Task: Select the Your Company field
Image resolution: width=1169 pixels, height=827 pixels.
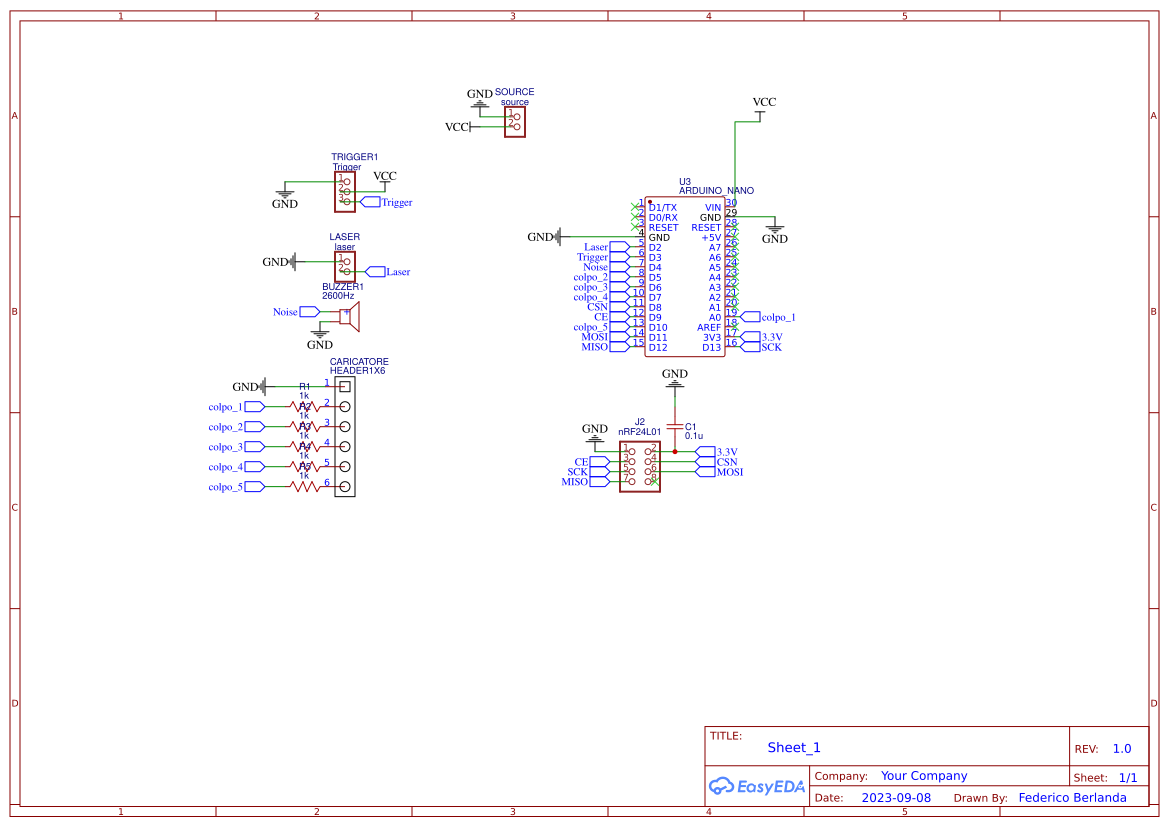Action: point(924,776)
